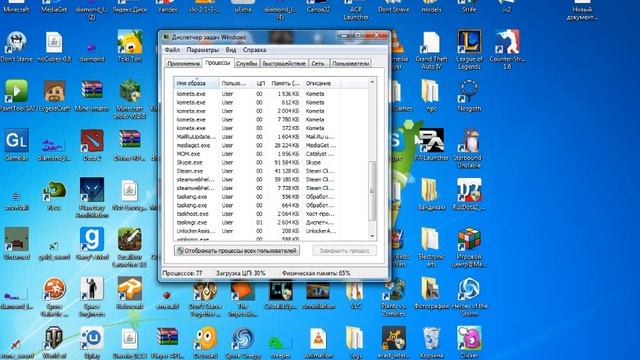Click the process list scrollbar up arrow
Viewport: 640px width, 360px height.
point(372,82)
